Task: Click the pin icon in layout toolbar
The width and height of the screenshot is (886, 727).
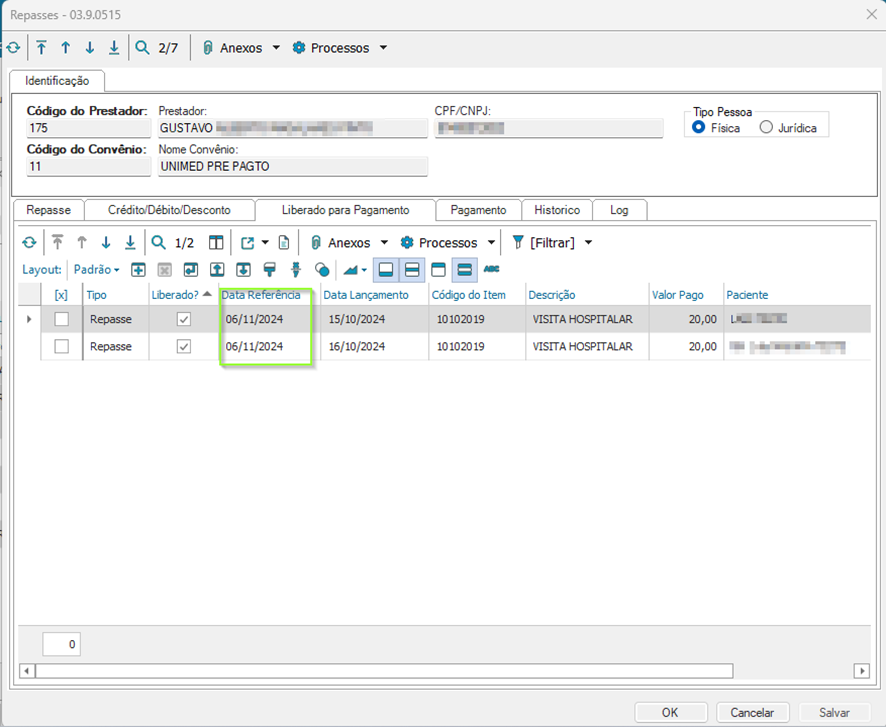Action: pyautogui.click(x=296, y=269)
